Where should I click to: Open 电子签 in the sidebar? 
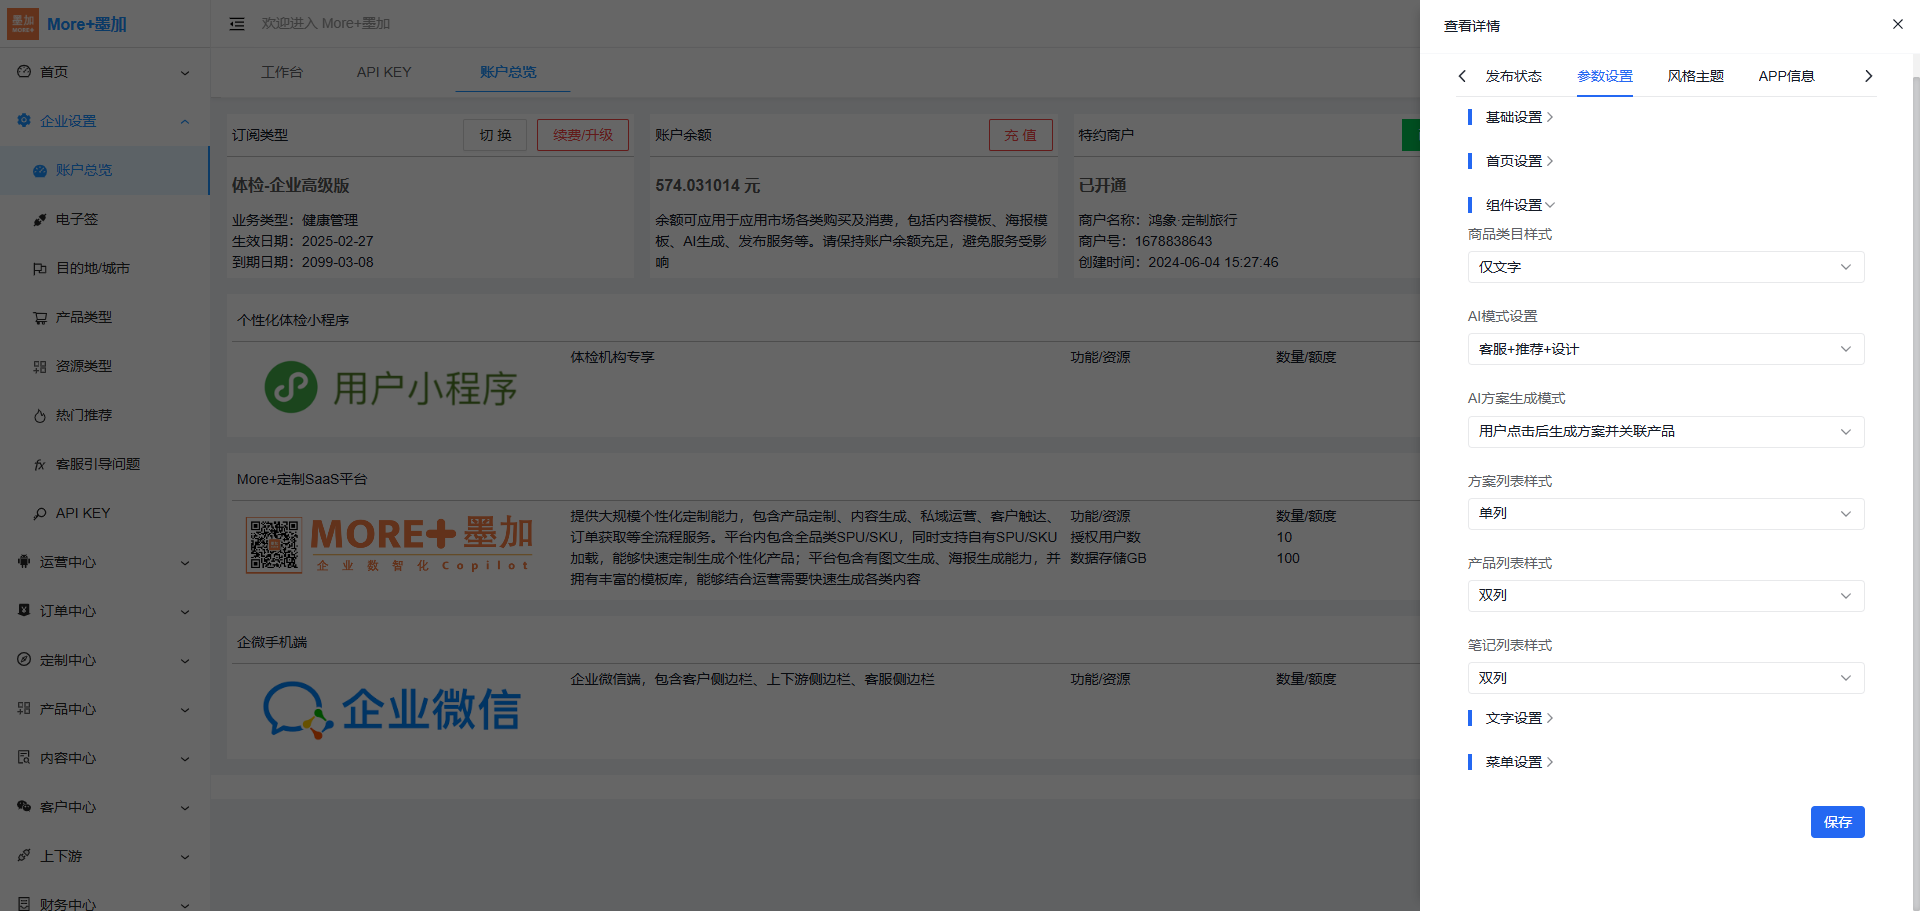click(x=77, y=219)
